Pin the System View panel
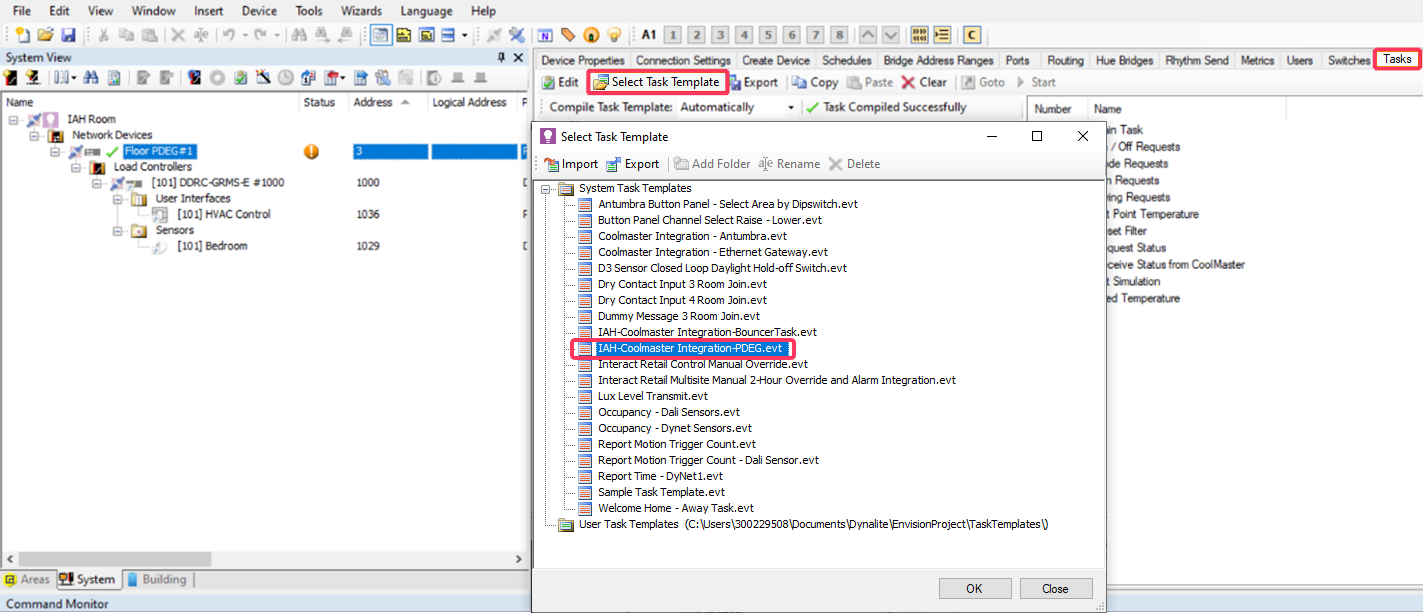This screenshot has width=1423, height=613. click(x=502, y=57)
